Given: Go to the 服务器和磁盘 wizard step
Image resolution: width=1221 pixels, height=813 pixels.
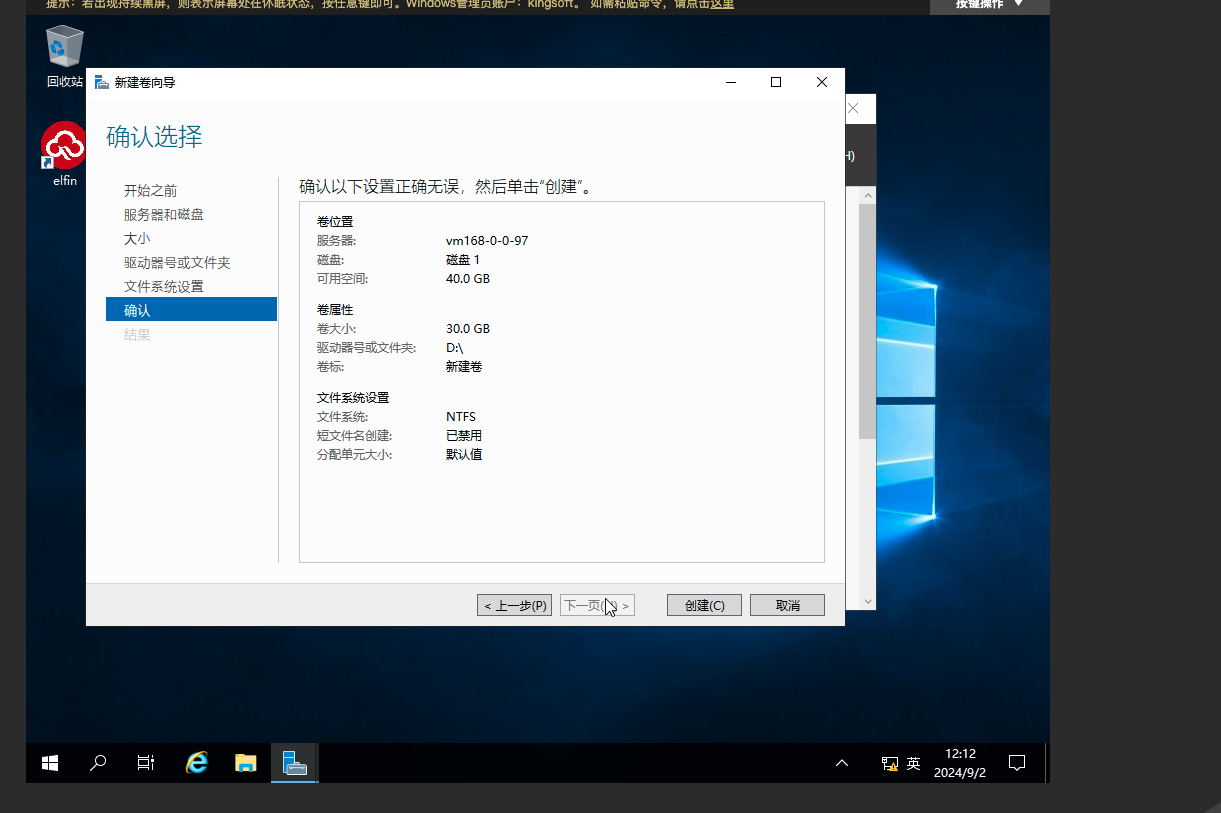Looking at the screenshot, I should click(x=164, y=215).
